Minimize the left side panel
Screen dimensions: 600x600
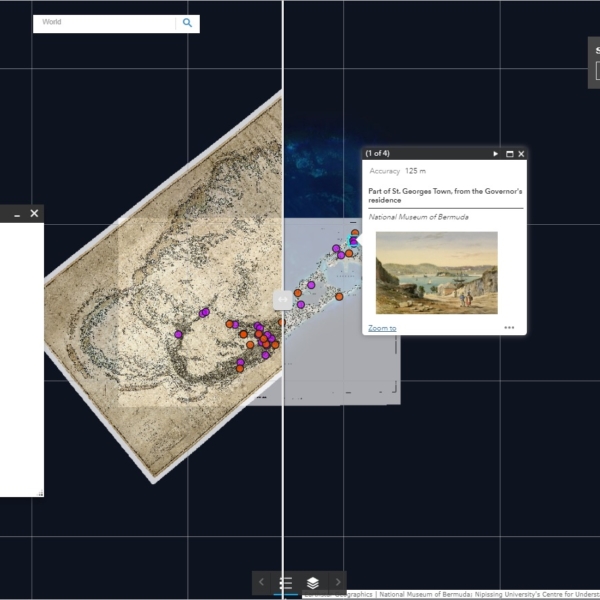(x=17, y=213)
